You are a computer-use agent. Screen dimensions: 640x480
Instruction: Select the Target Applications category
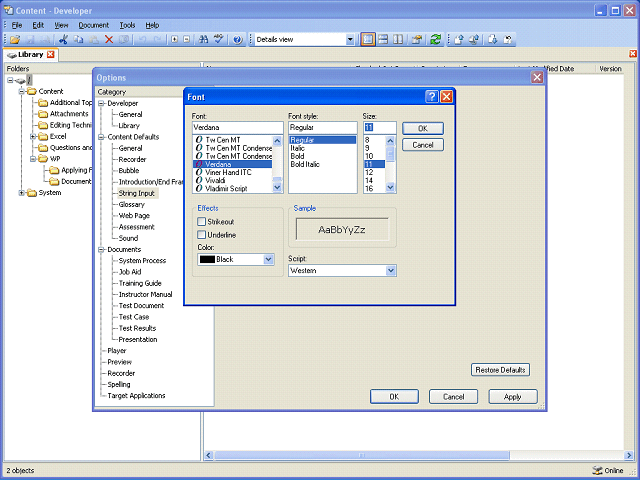pos(136,396)
